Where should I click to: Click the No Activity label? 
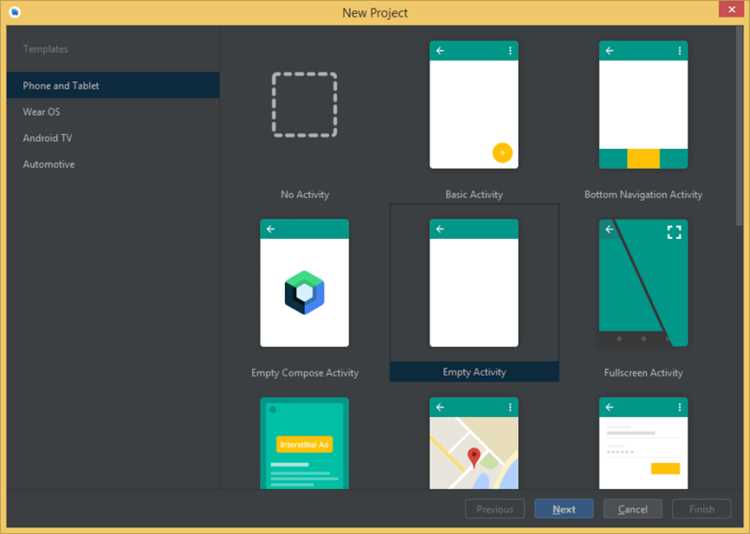[305, 195]
